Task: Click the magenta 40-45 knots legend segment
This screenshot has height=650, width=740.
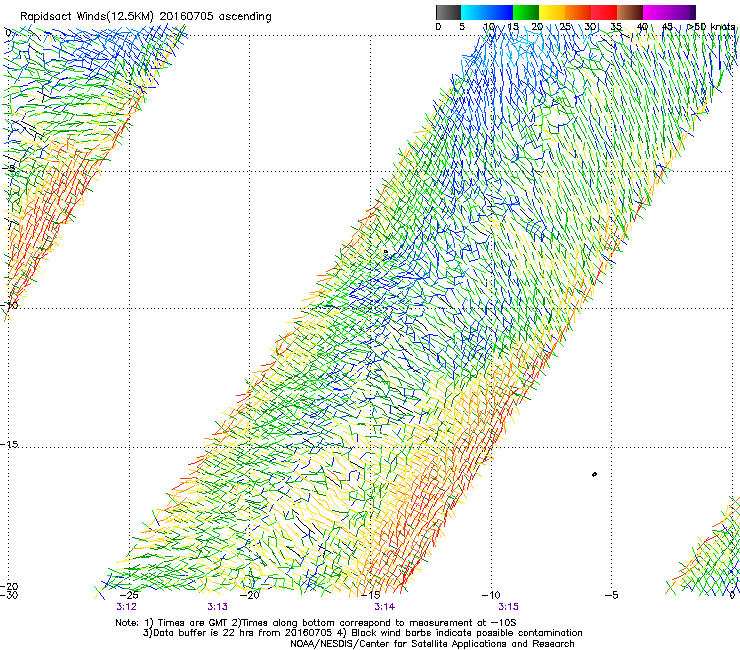Action: [x=656, y=12]
